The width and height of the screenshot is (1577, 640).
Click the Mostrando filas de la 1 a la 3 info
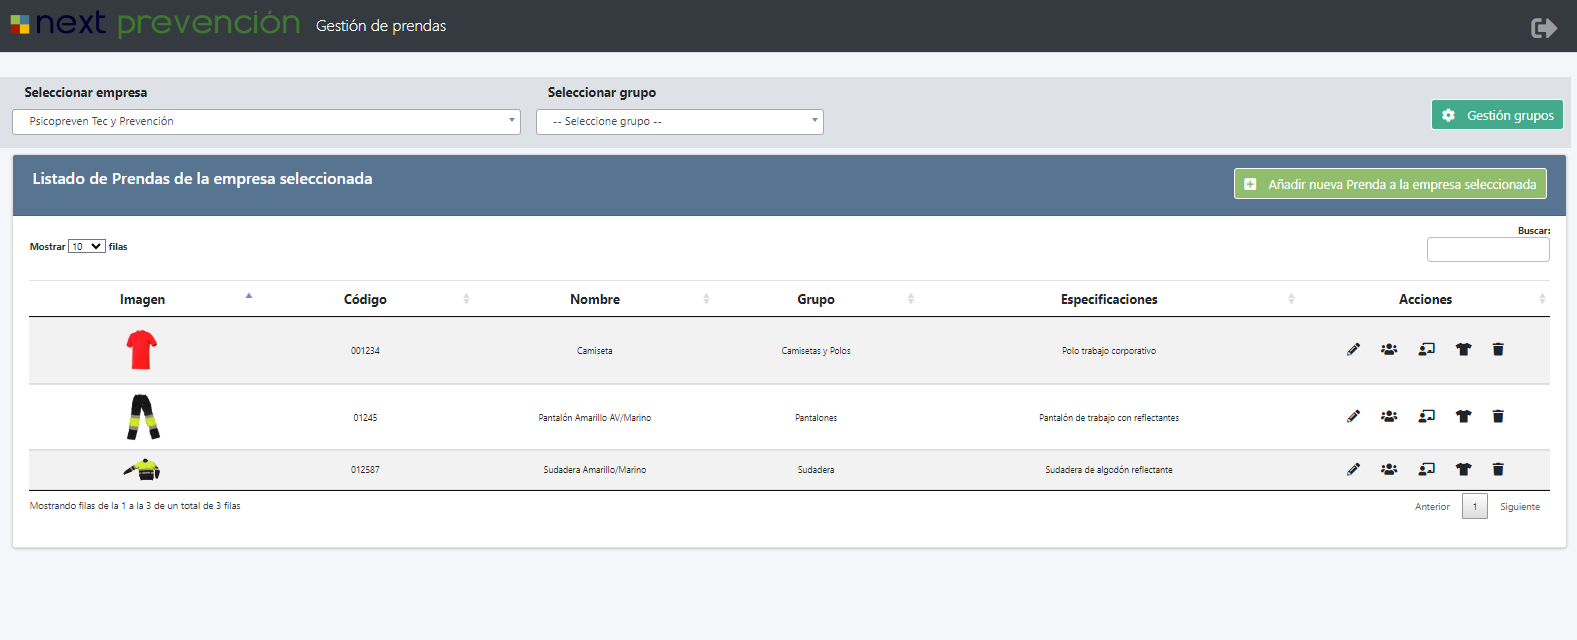pos(135,506)
